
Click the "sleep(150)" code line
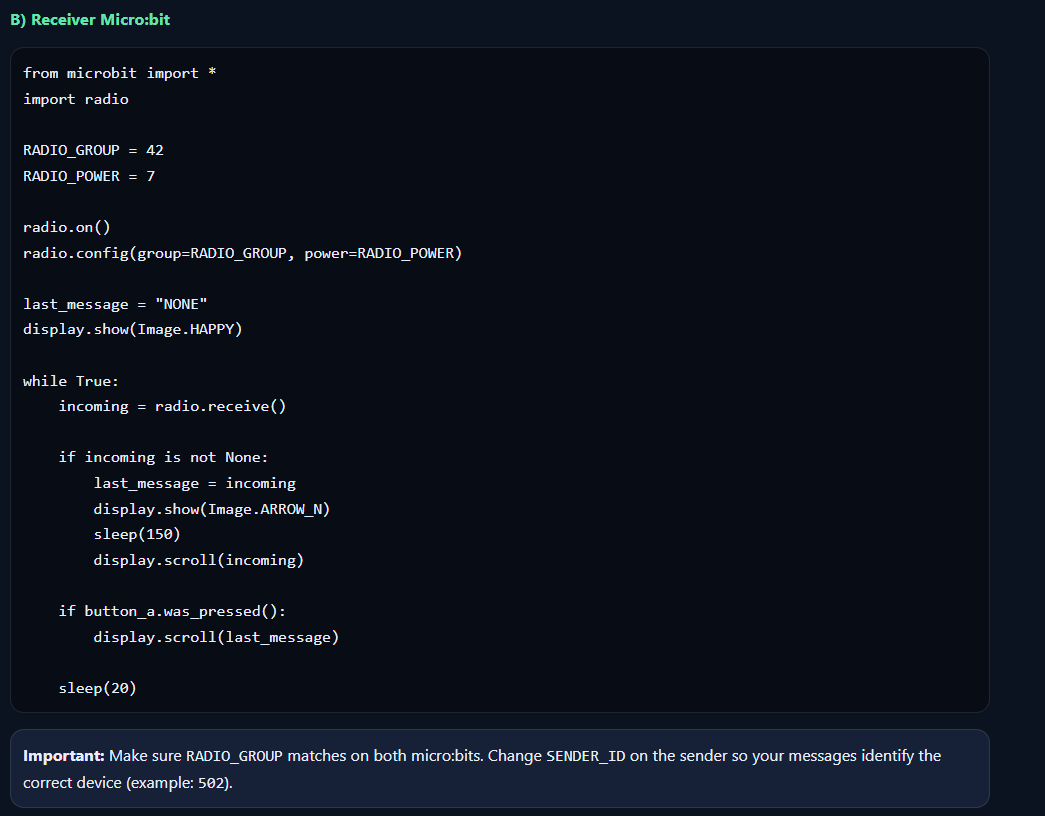click(x=137, y=534)
